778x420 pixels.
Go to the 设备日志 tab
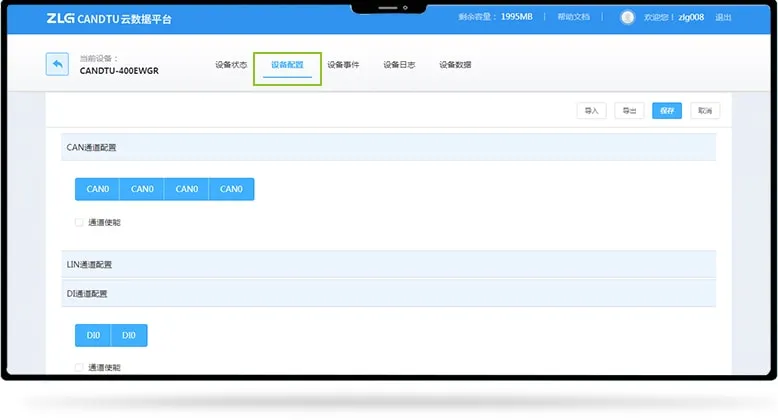click(399, 65)
